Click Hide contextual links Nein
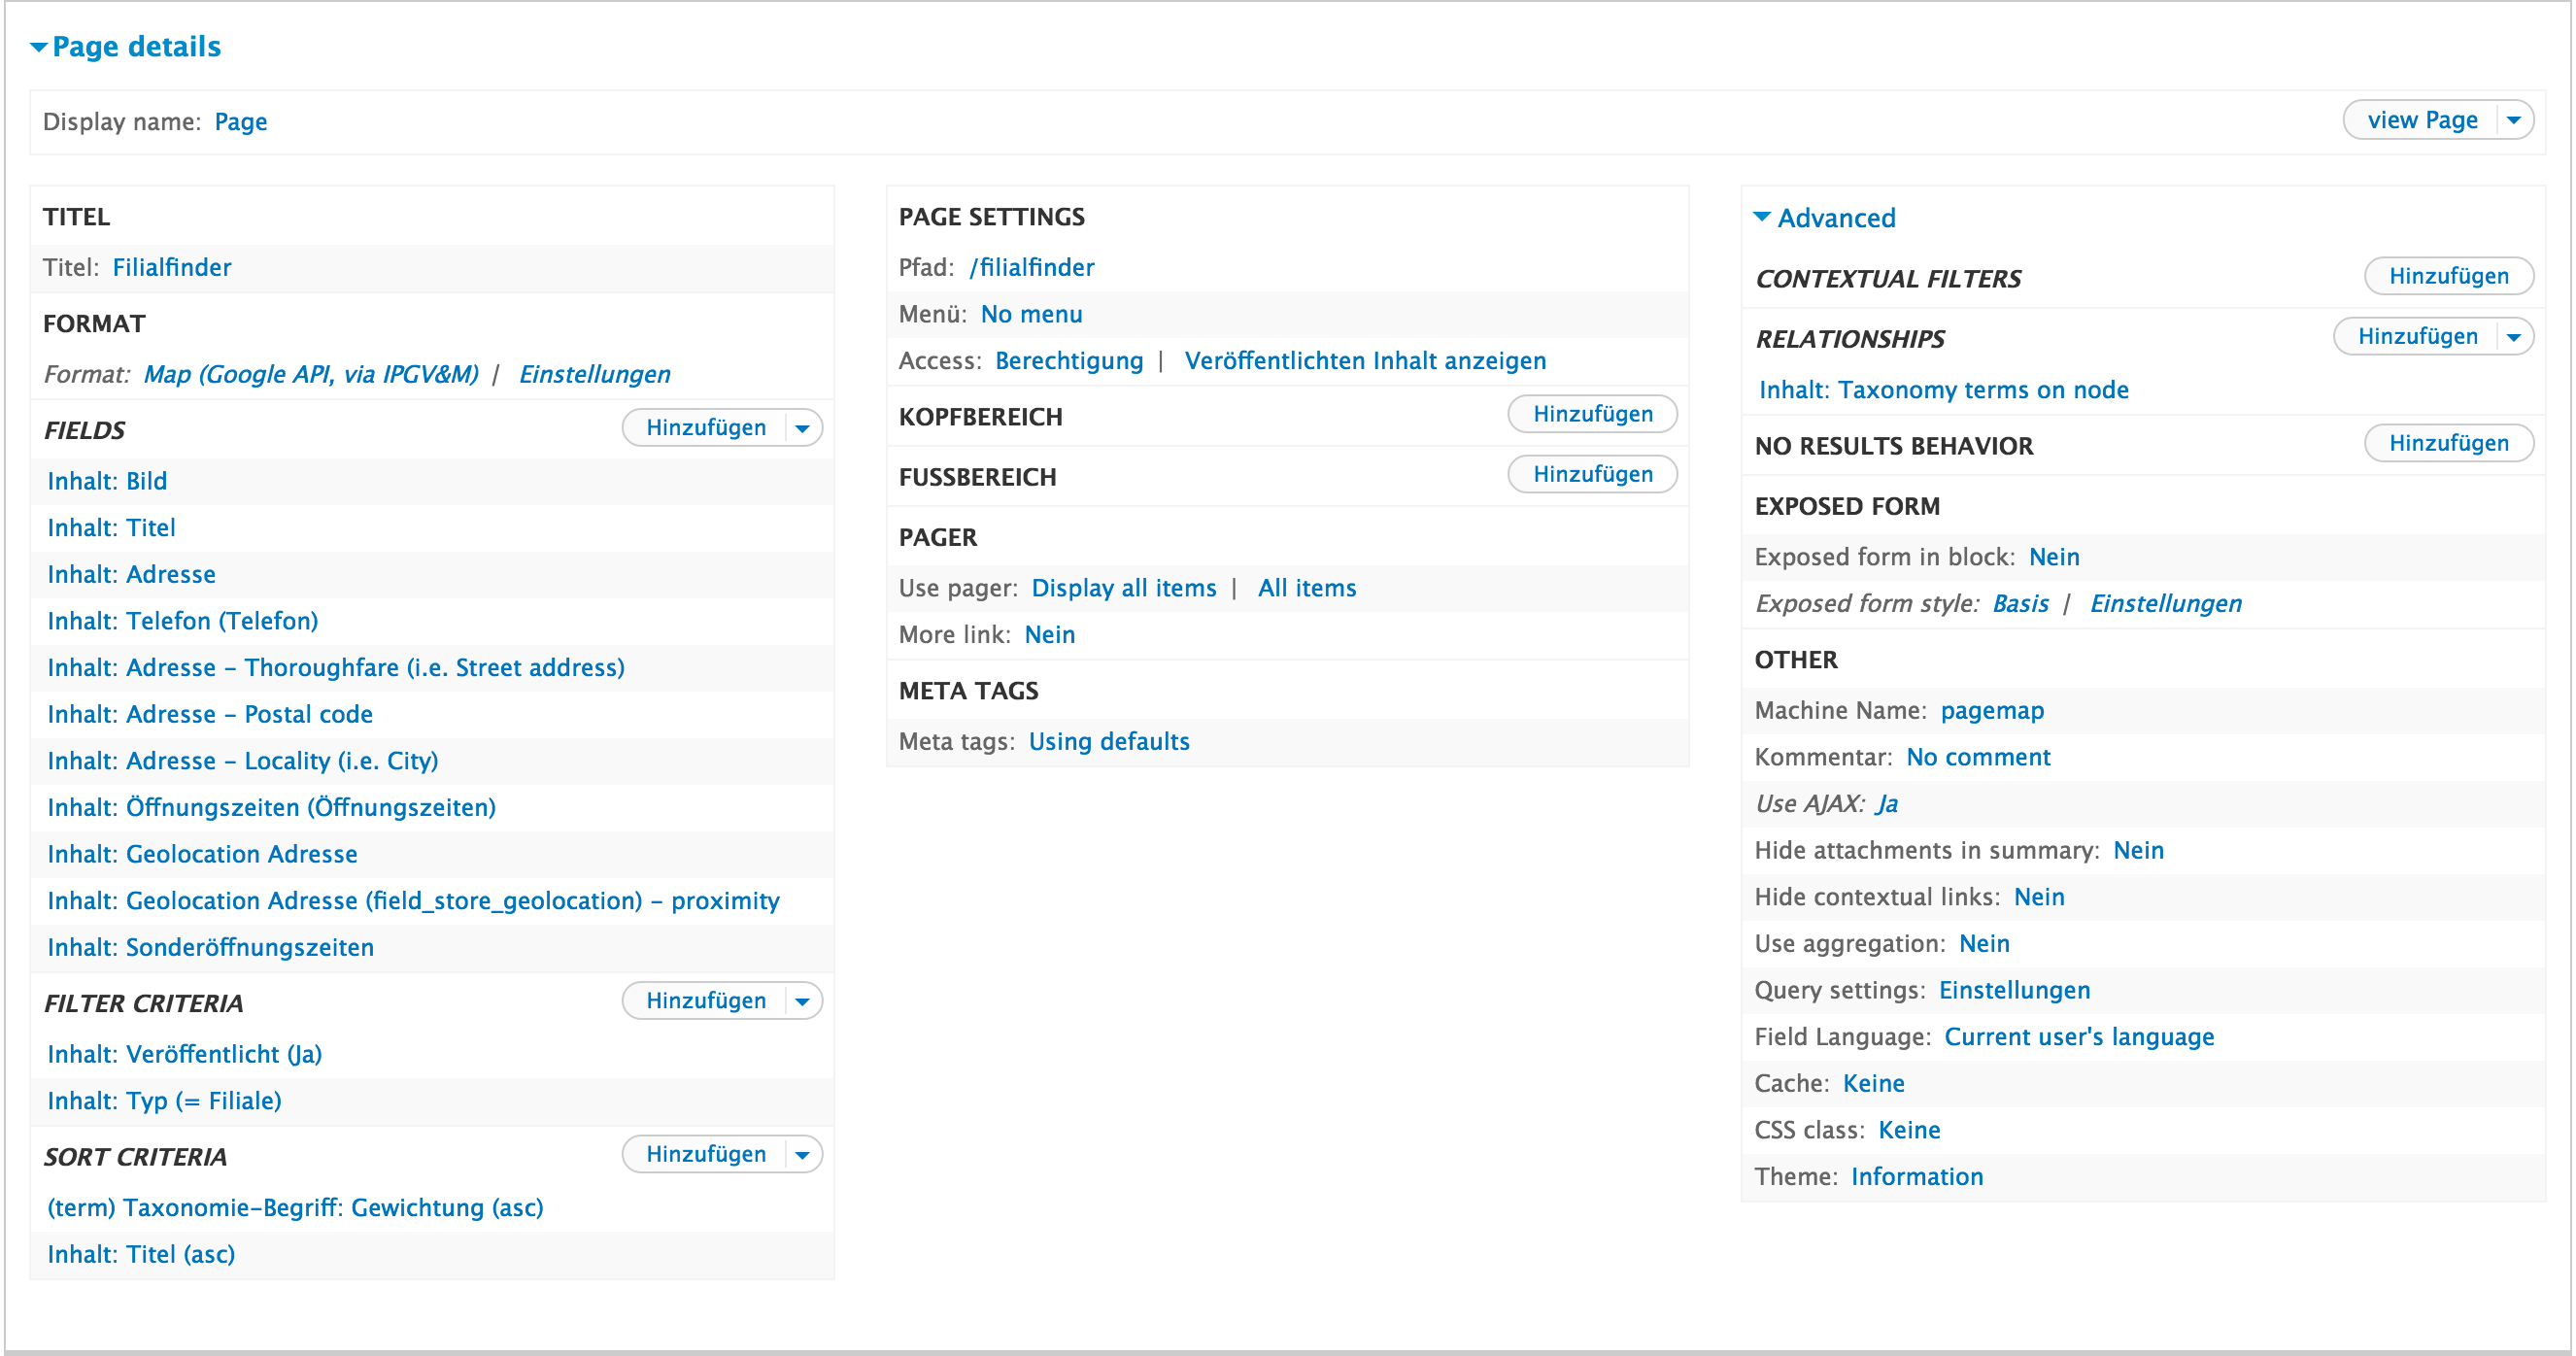2576x1356 pixels. [x=2039, y=898]
